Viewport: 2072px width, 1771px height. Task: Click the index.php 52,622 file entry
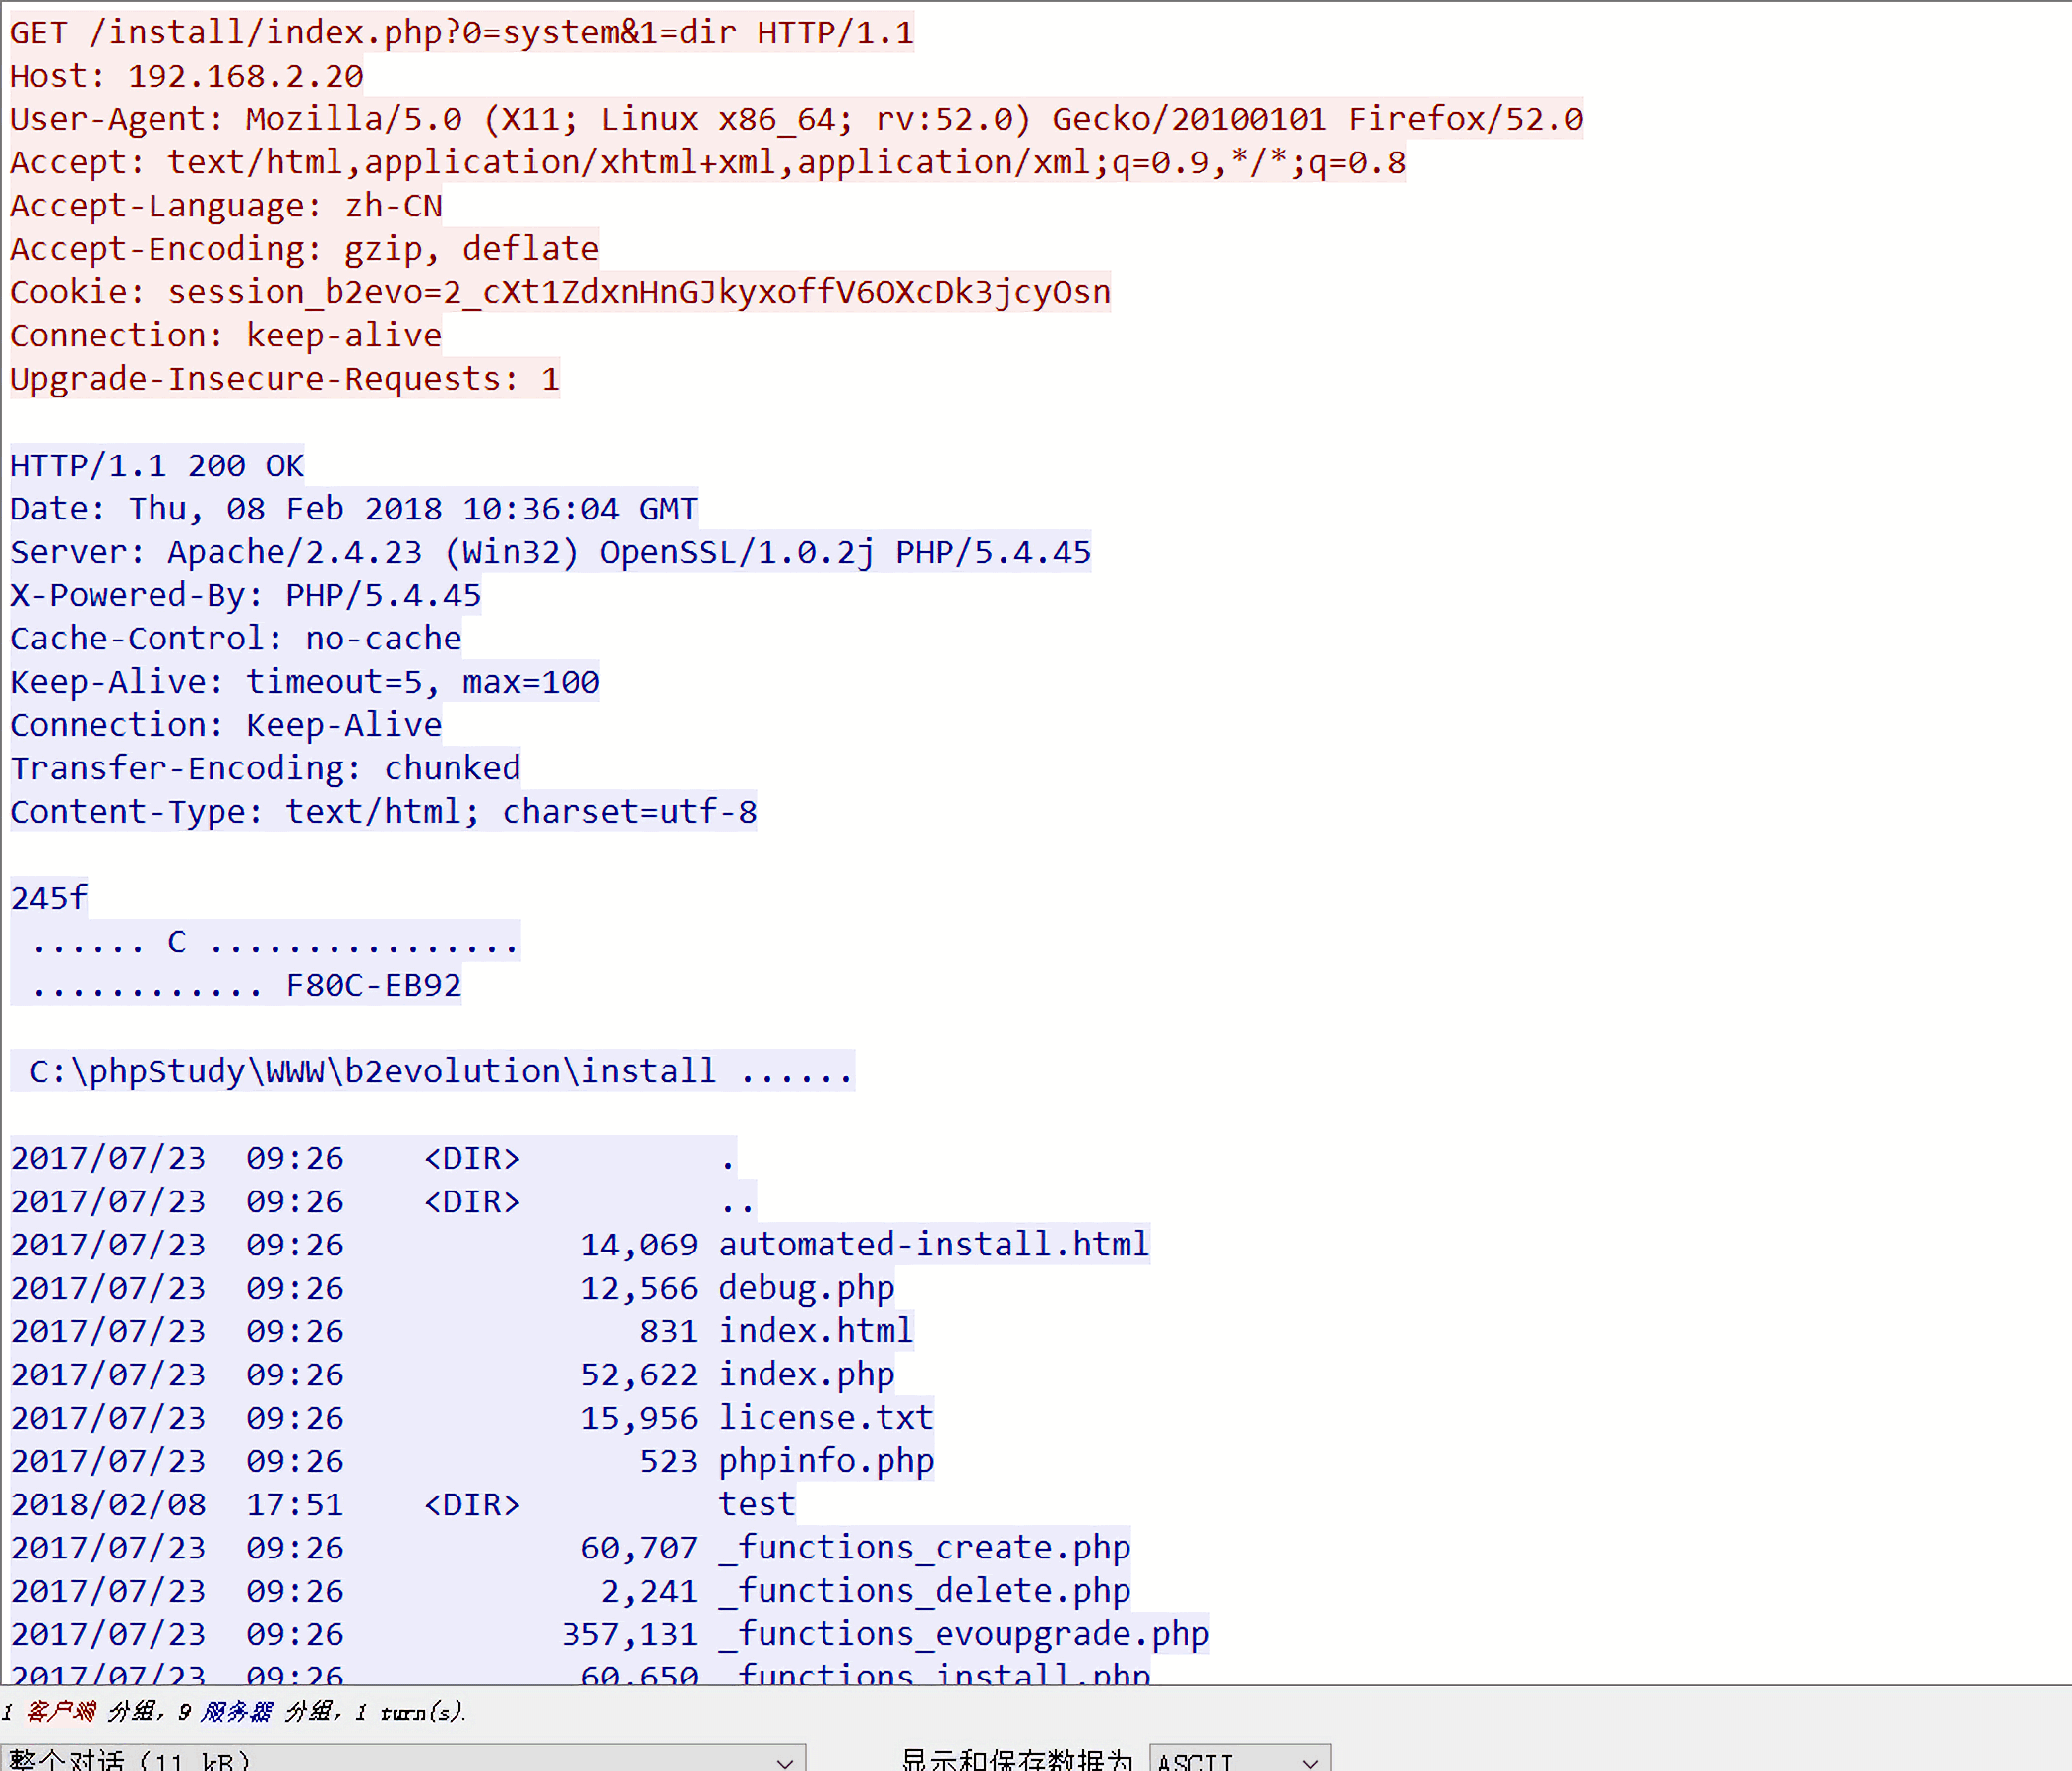click(452, 1374)
